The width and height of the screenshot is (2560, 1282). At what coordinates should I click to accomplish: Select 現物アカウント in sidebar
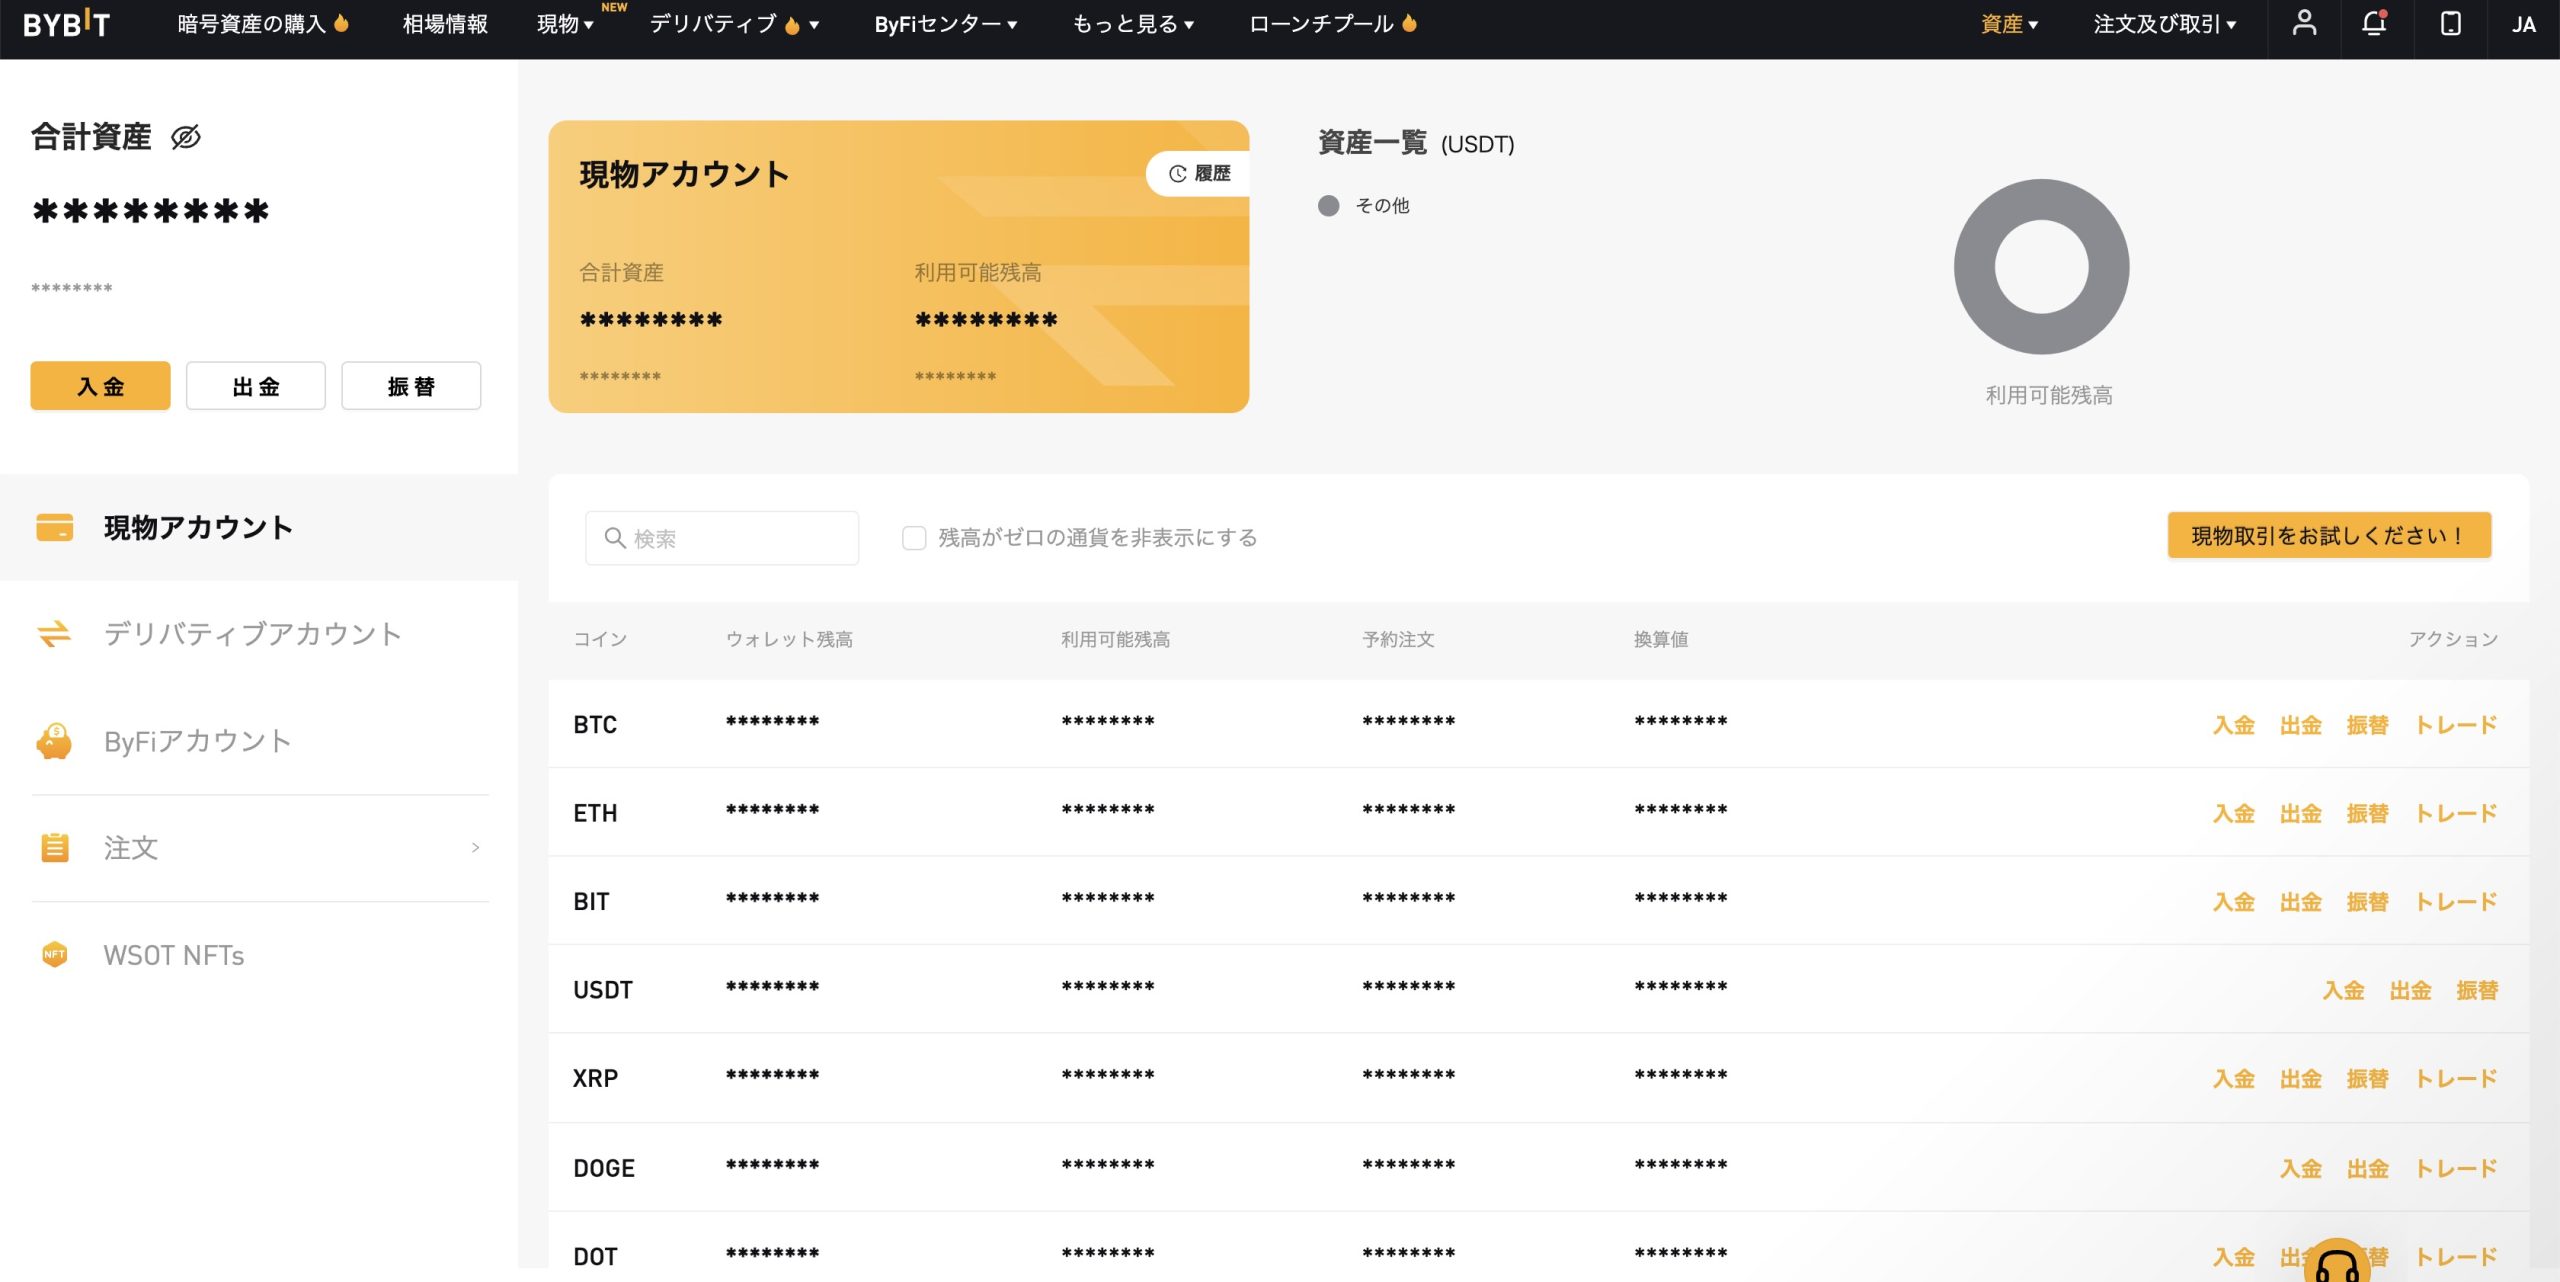[259, 527]
